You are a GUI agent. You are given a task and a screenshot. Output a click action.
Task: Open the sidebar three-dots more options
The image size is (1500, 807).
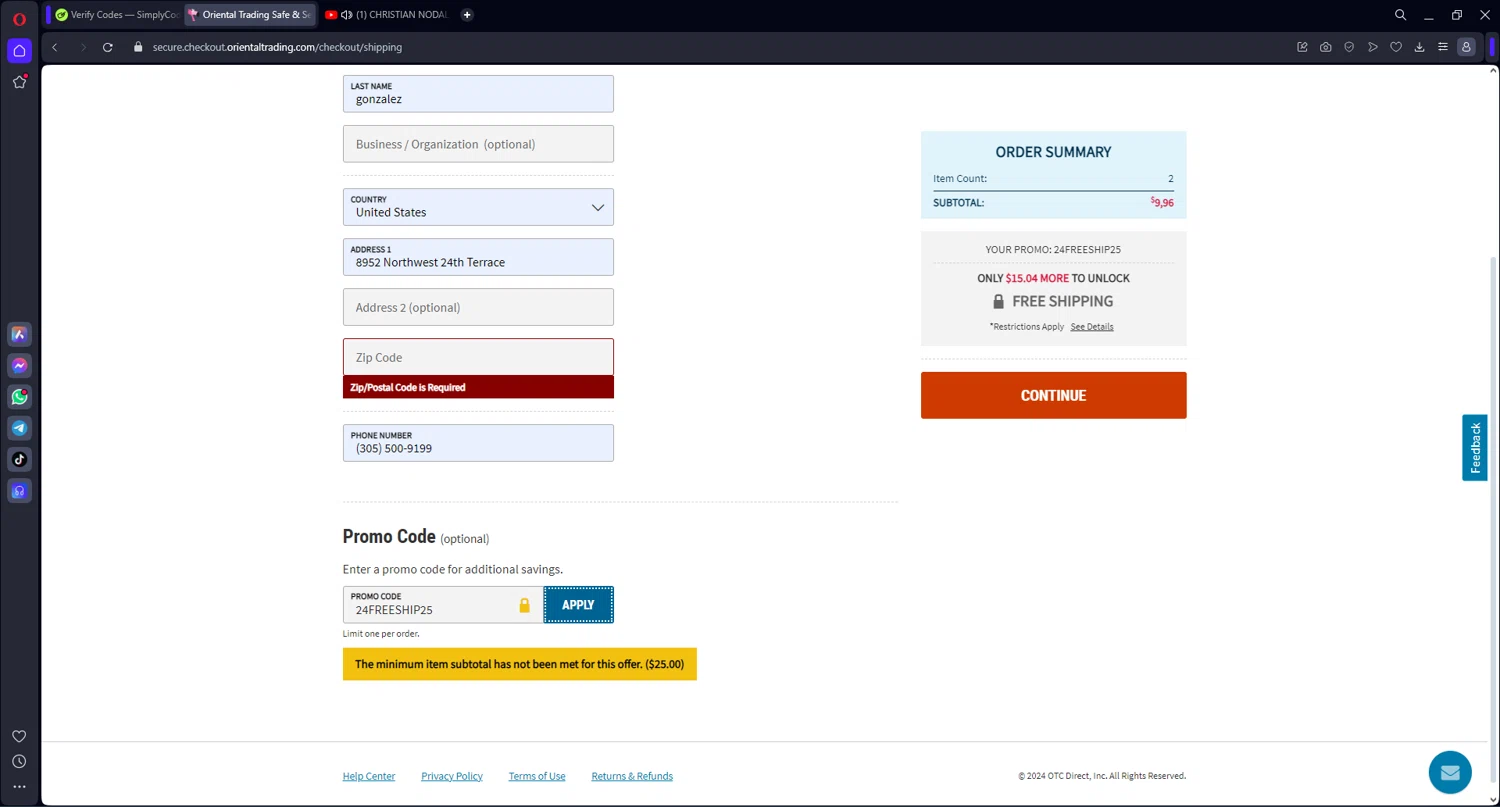[19, 787]
